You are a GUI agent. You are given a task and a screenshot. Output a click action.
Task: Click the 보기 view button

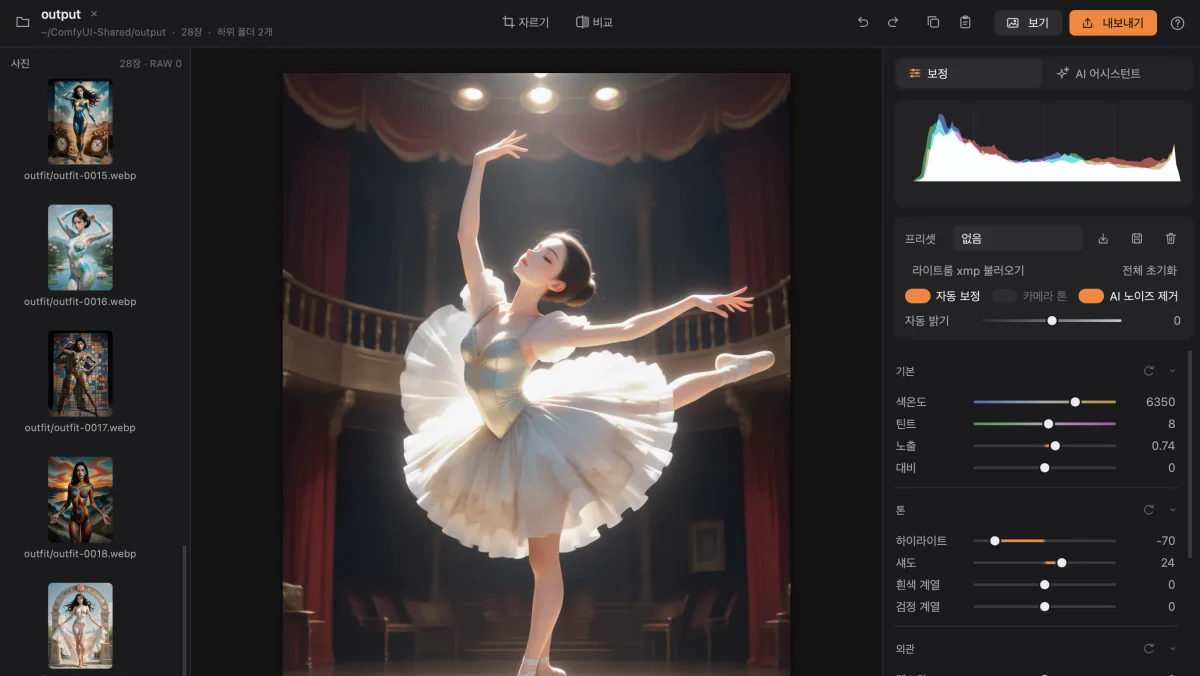1028,23
